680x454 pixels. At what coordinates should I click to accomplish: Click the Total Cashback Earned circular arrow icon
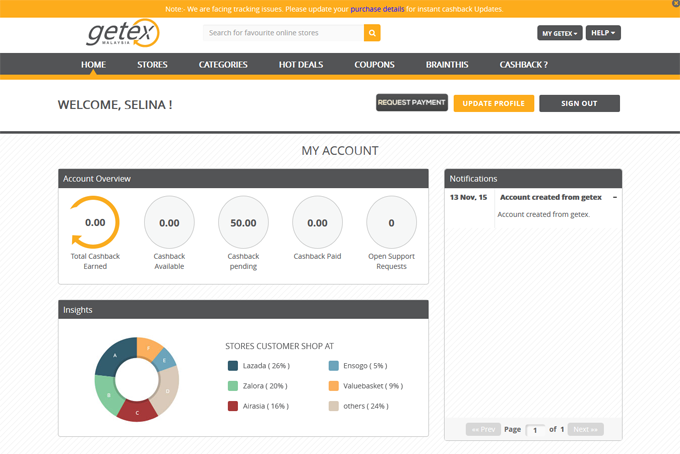point(95,222)
